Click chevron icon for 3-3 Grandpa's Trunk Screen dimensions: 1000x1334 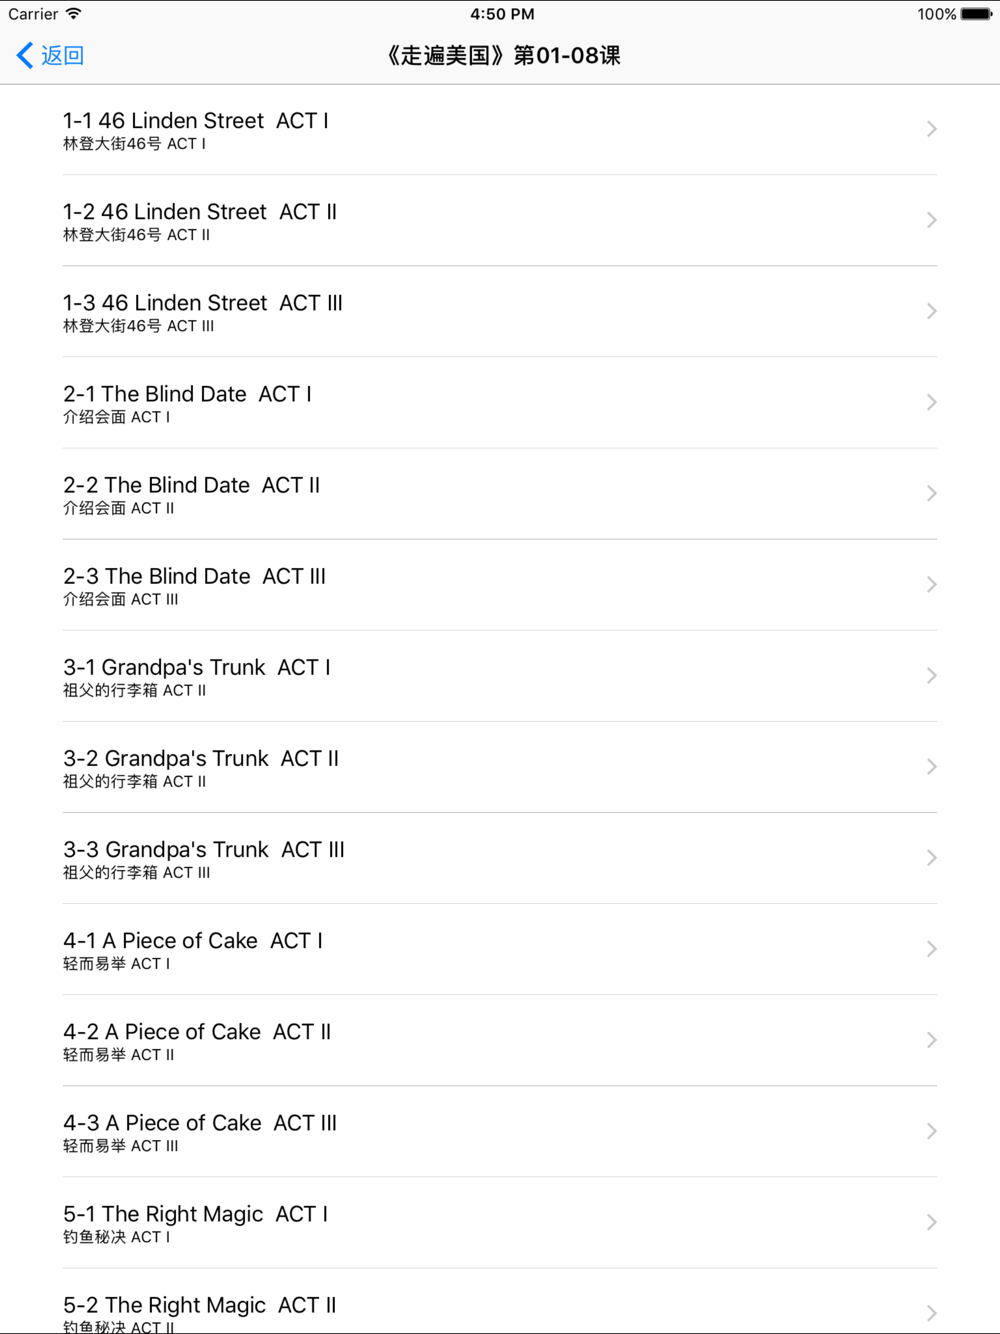point(931,857)
